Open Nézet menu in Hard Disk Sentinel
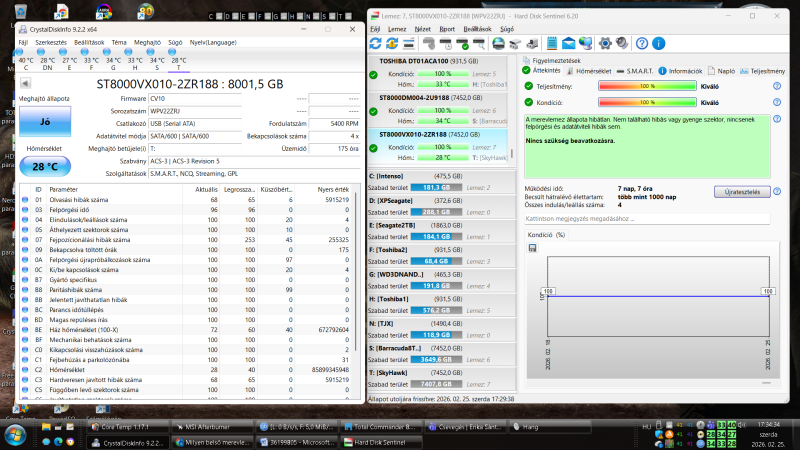 click(x=422, y=29)
